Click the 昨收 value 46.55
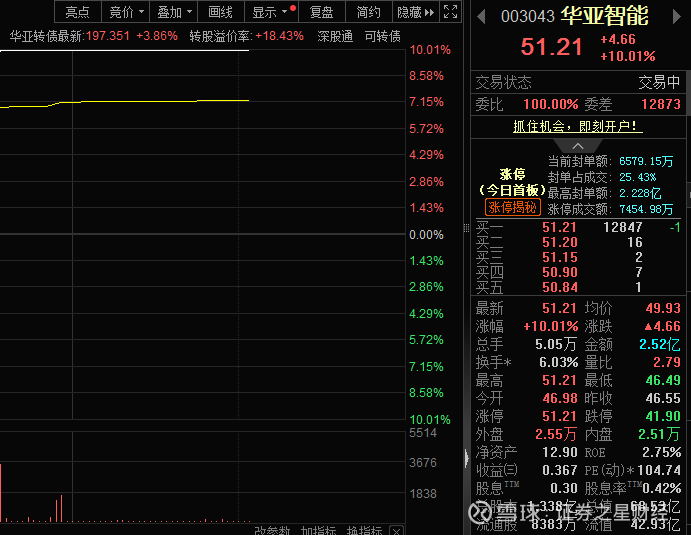This screenshot has width=691, height=535. tap(663, 398)
